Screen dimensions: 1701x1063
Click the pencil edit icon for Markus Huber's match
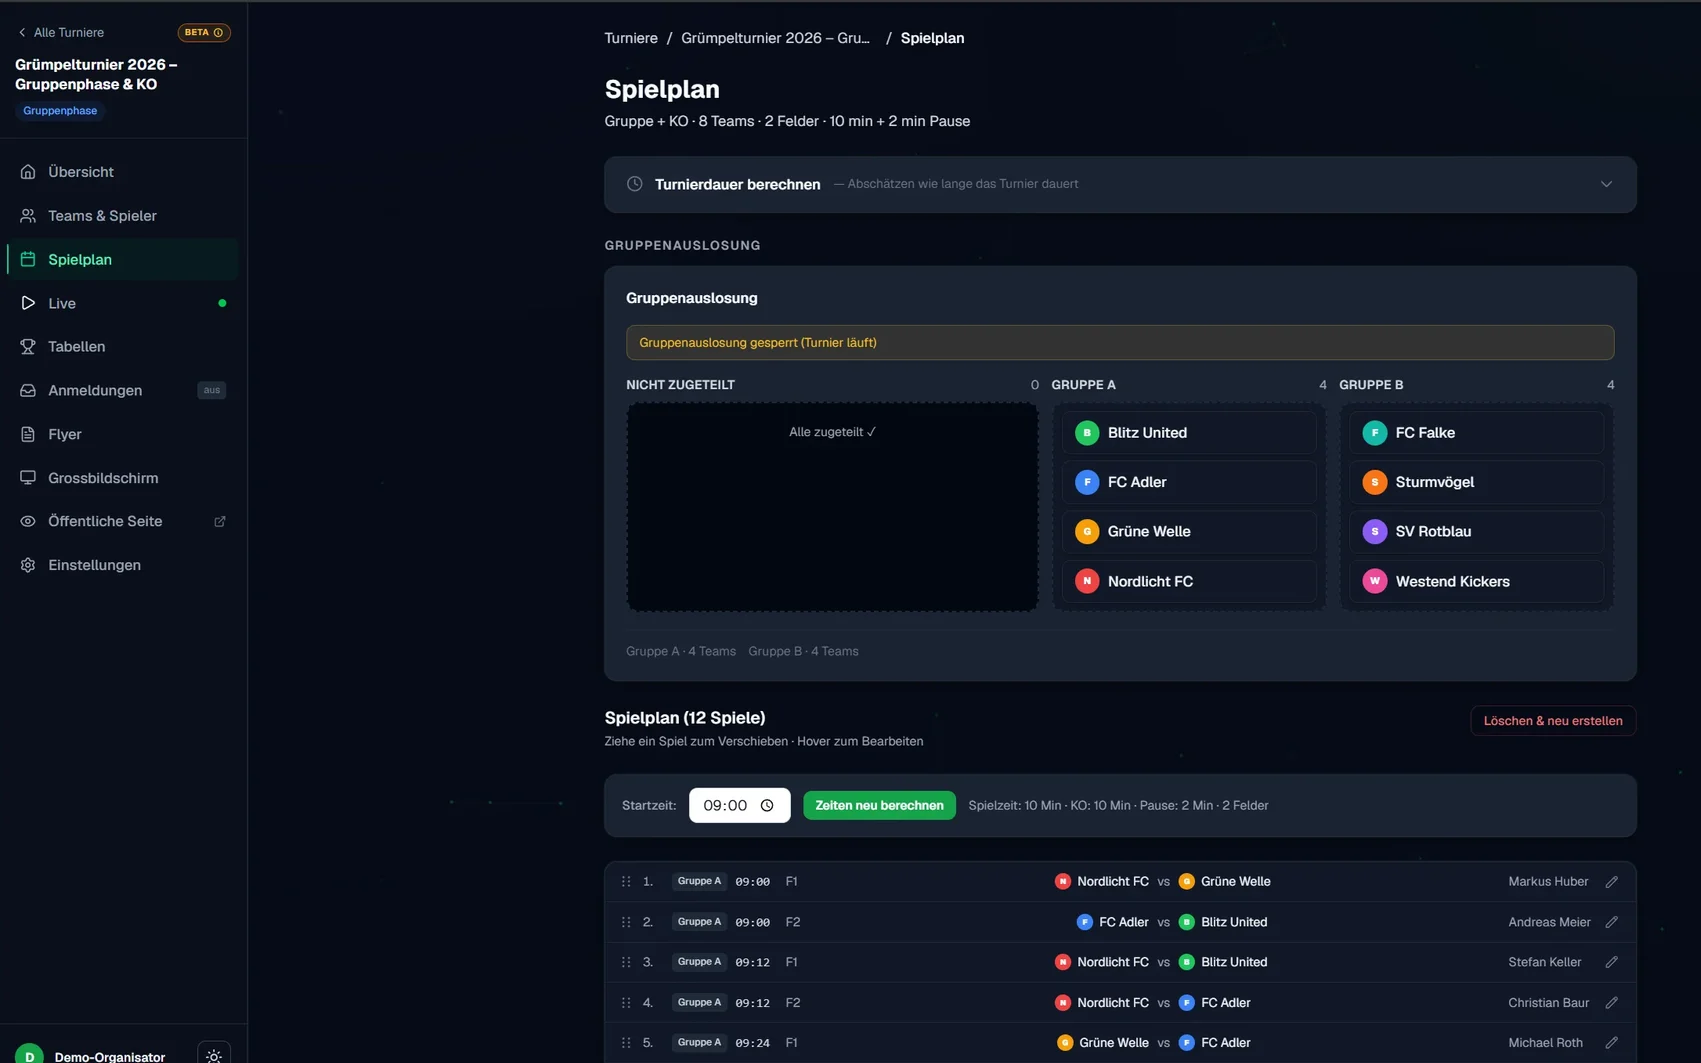1611,882
